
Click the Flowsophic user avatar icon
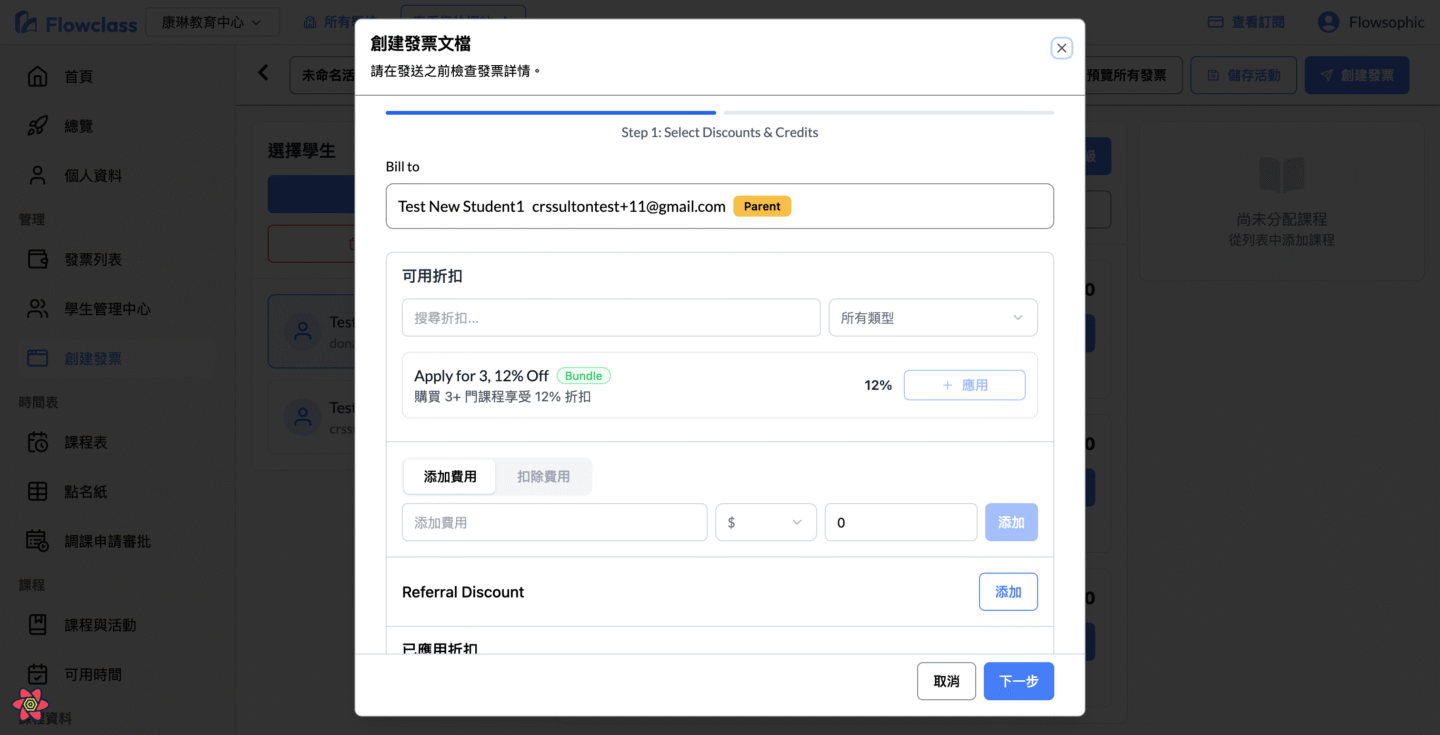pos(1328,22)
